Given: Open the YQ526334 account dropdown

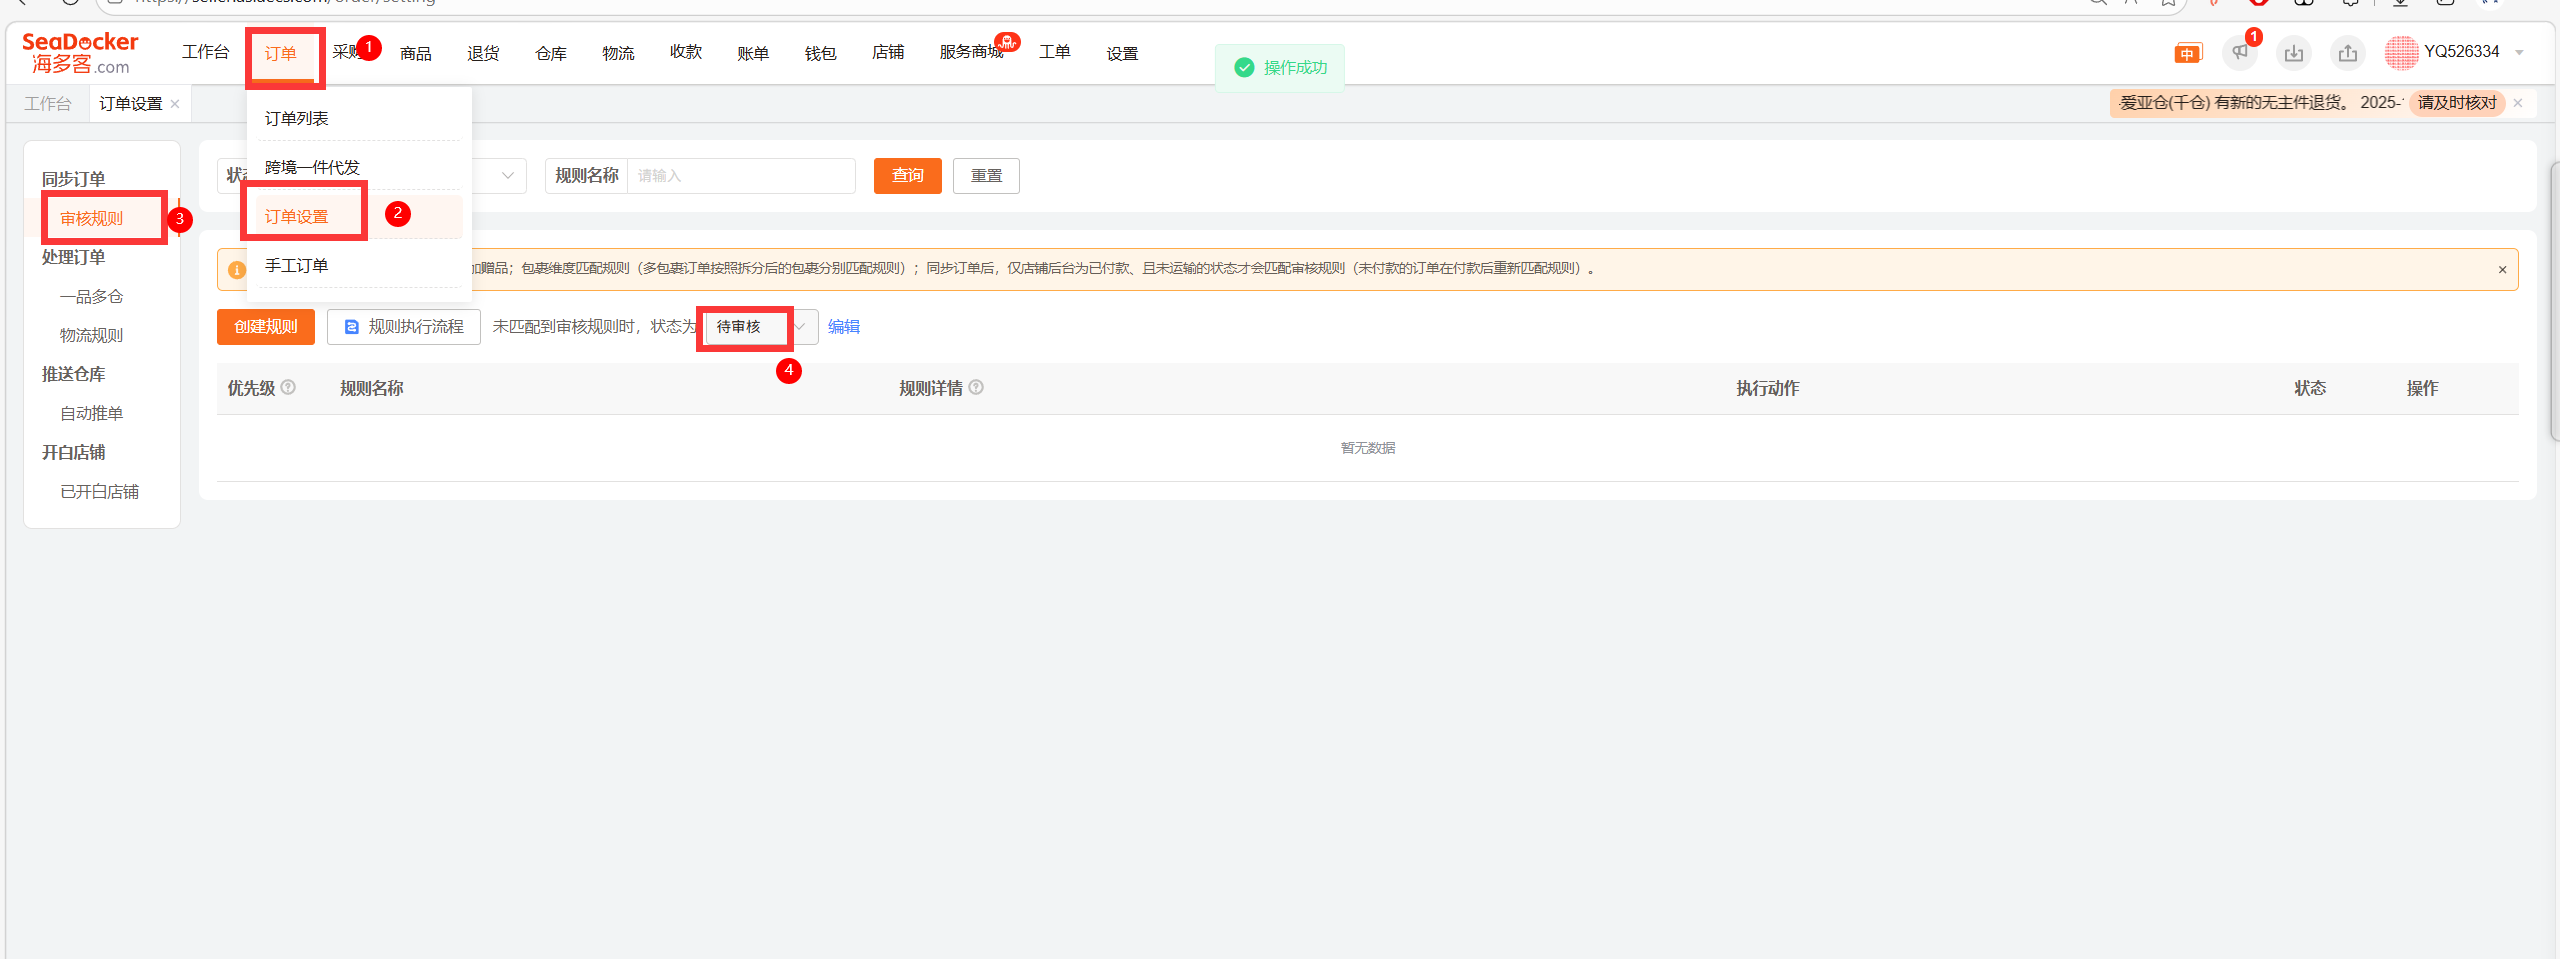Looking at the screenshot, I should 2519,53.
